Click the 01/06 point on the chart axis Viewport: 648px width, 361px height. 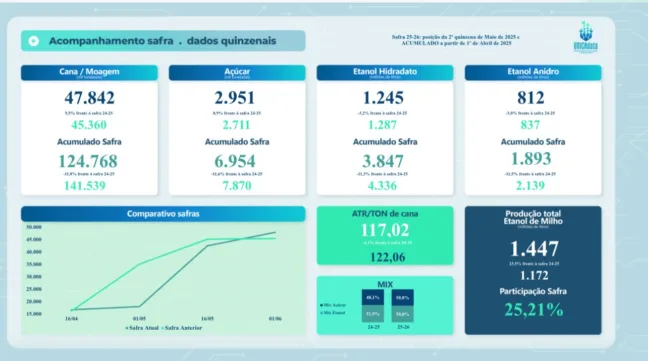point(275,319)
